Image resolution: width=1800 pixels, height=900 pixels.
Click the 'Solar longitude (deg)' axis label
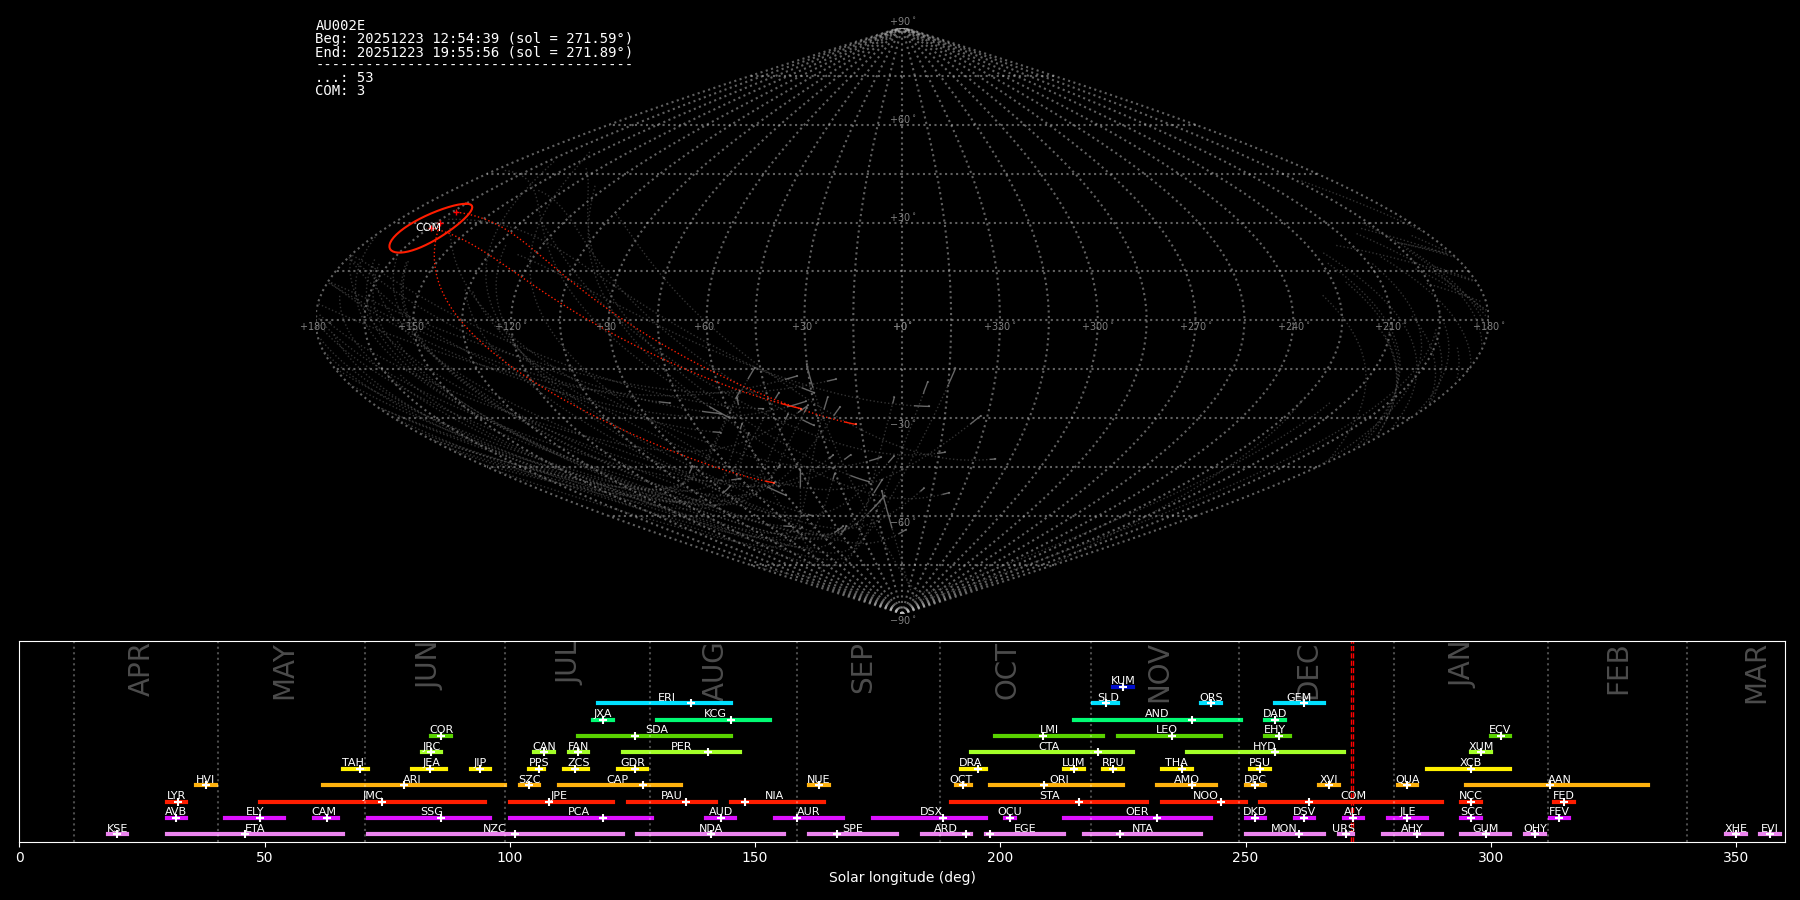[902, 877]
